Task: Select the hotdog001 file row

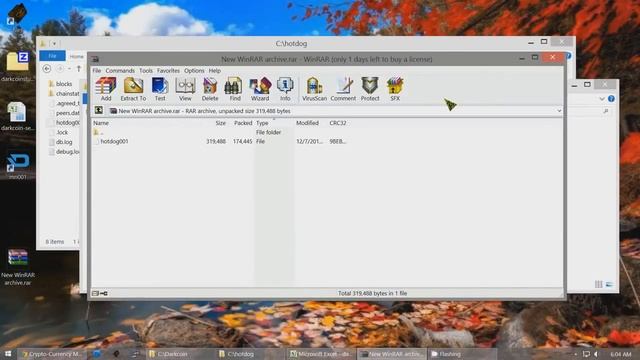Action: point(220,141)
